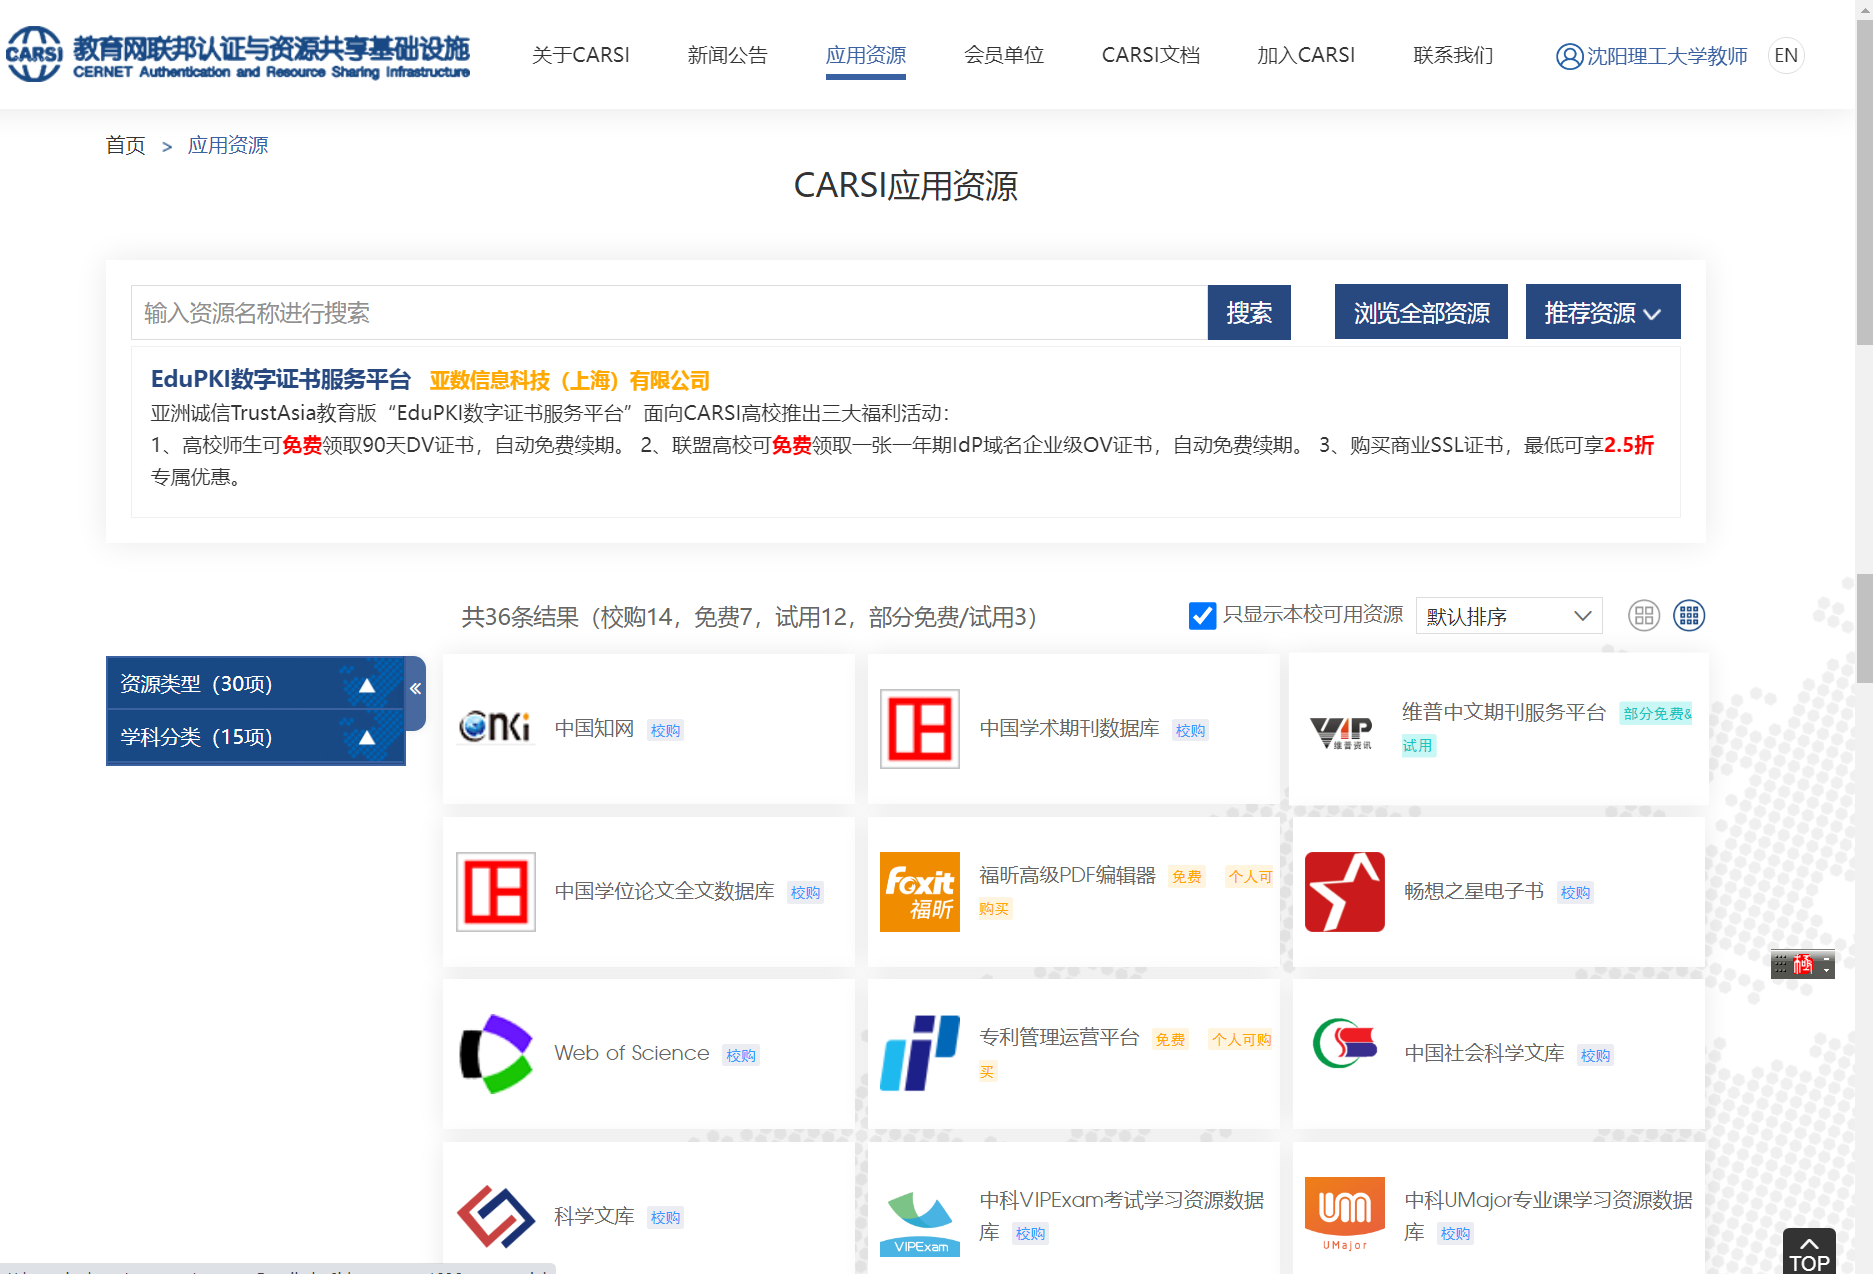Screen dimensions: 1873x1274
Task: Open 中国知网 resource title
Action: (594, 729)
